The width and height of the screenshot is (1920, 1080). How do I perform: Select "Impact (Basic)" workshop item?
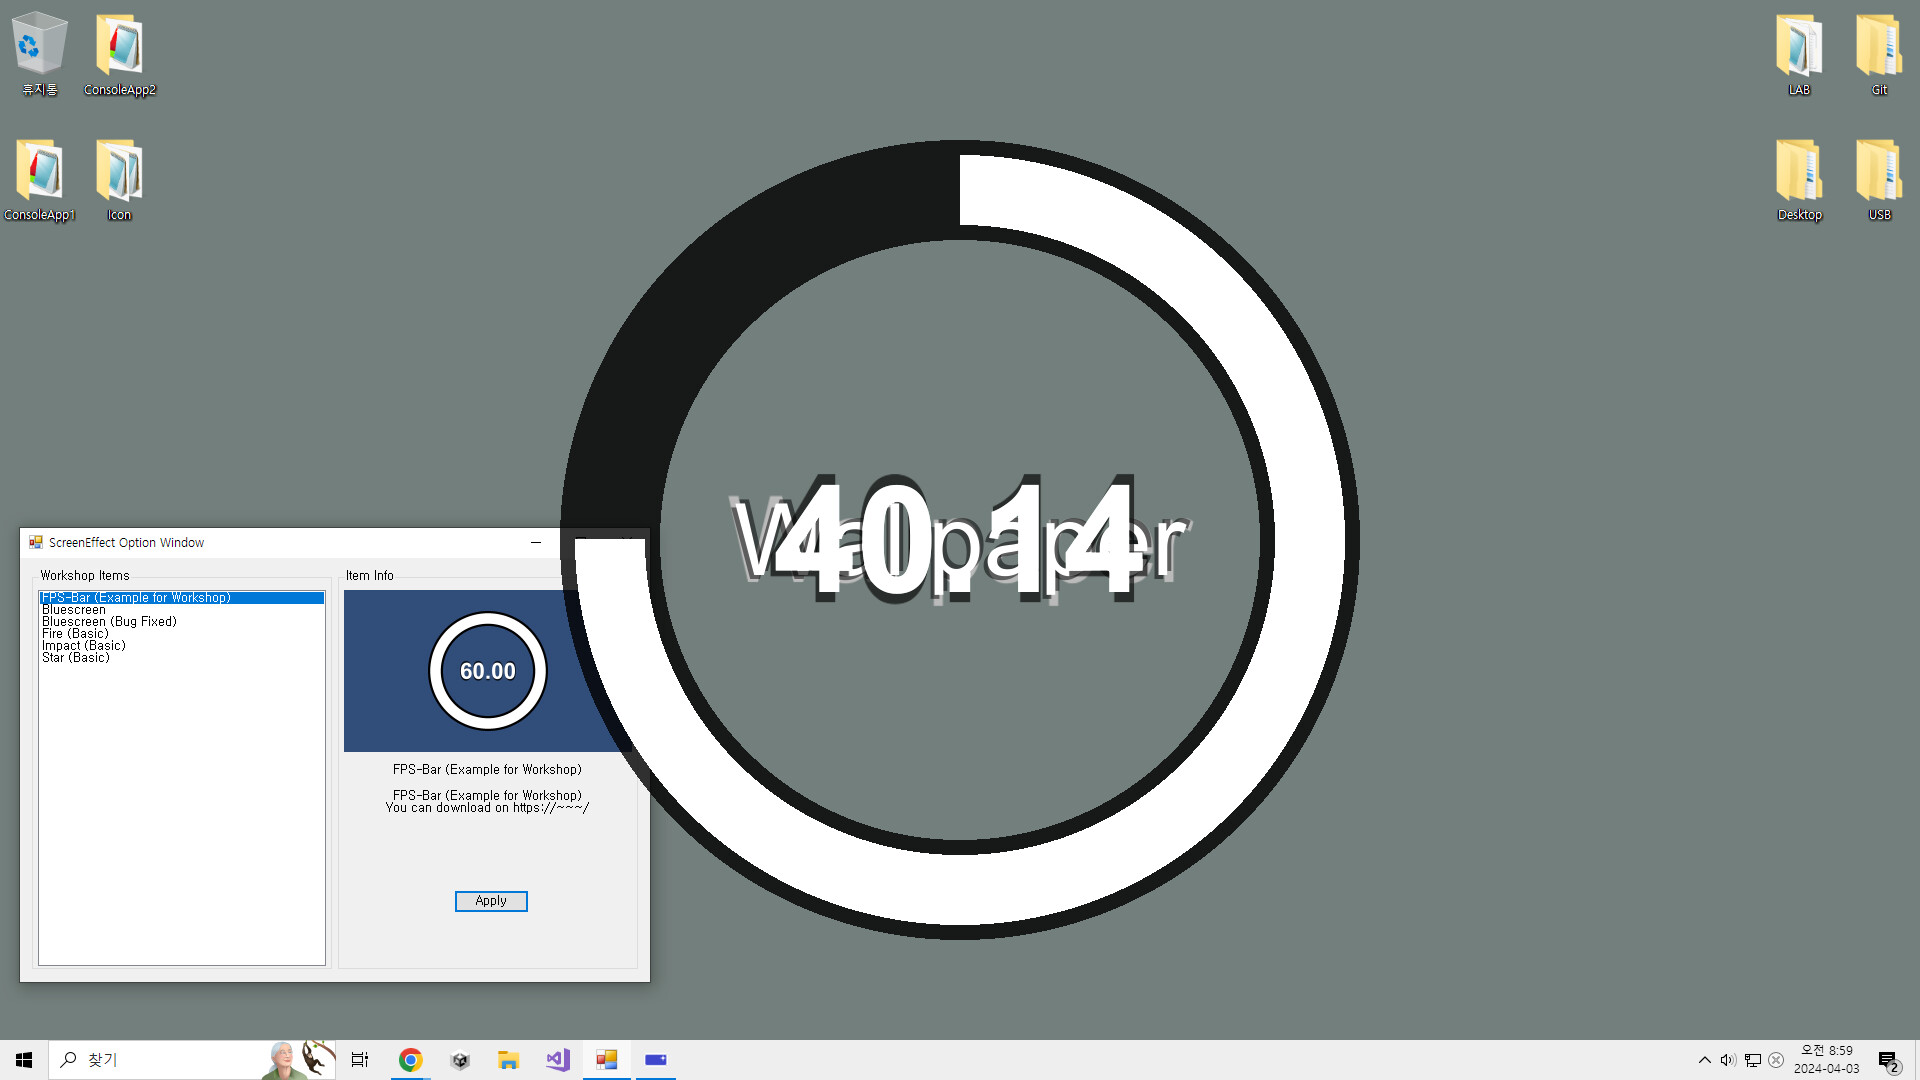[84, 645]
